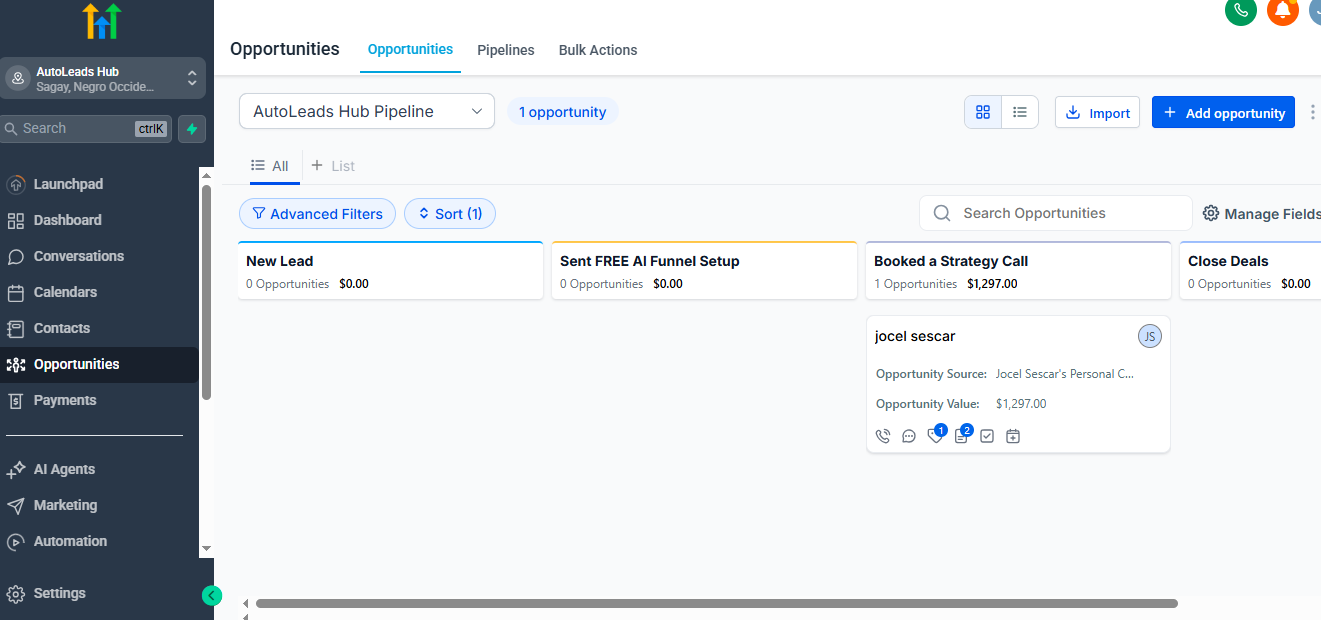Switch to grid view layout
The width and height of the screenshot is (1321, 620).
click(982, 112)
